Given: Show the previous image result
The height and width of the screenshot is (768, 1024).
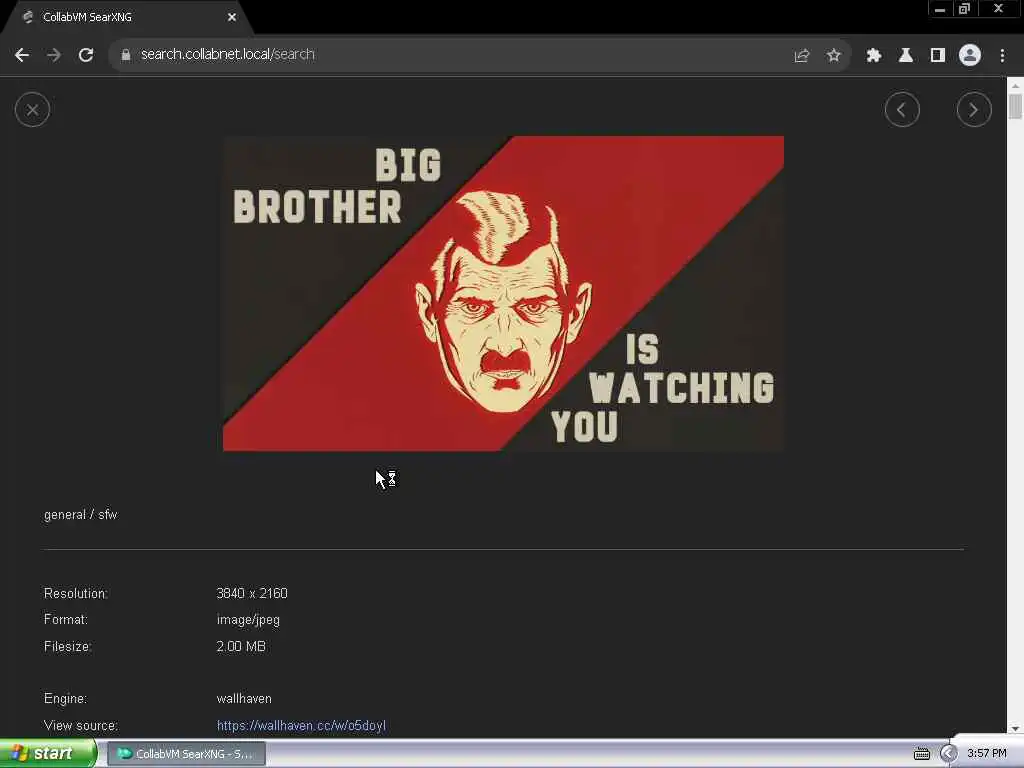Looking at the screenshot, I should (902, 110).
